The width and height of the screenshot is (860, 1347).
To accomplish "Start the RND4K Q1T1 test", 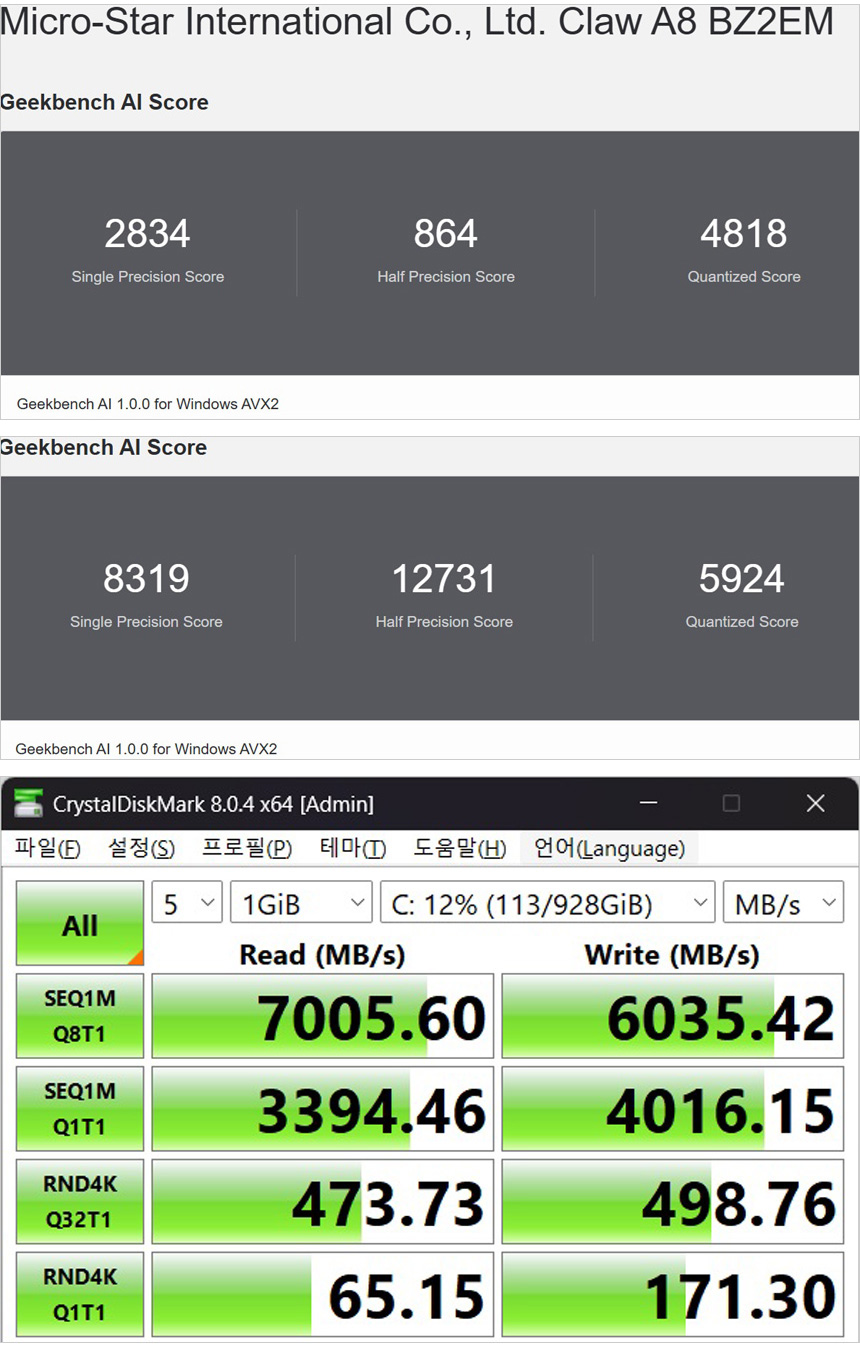I will pos(80,1294).
